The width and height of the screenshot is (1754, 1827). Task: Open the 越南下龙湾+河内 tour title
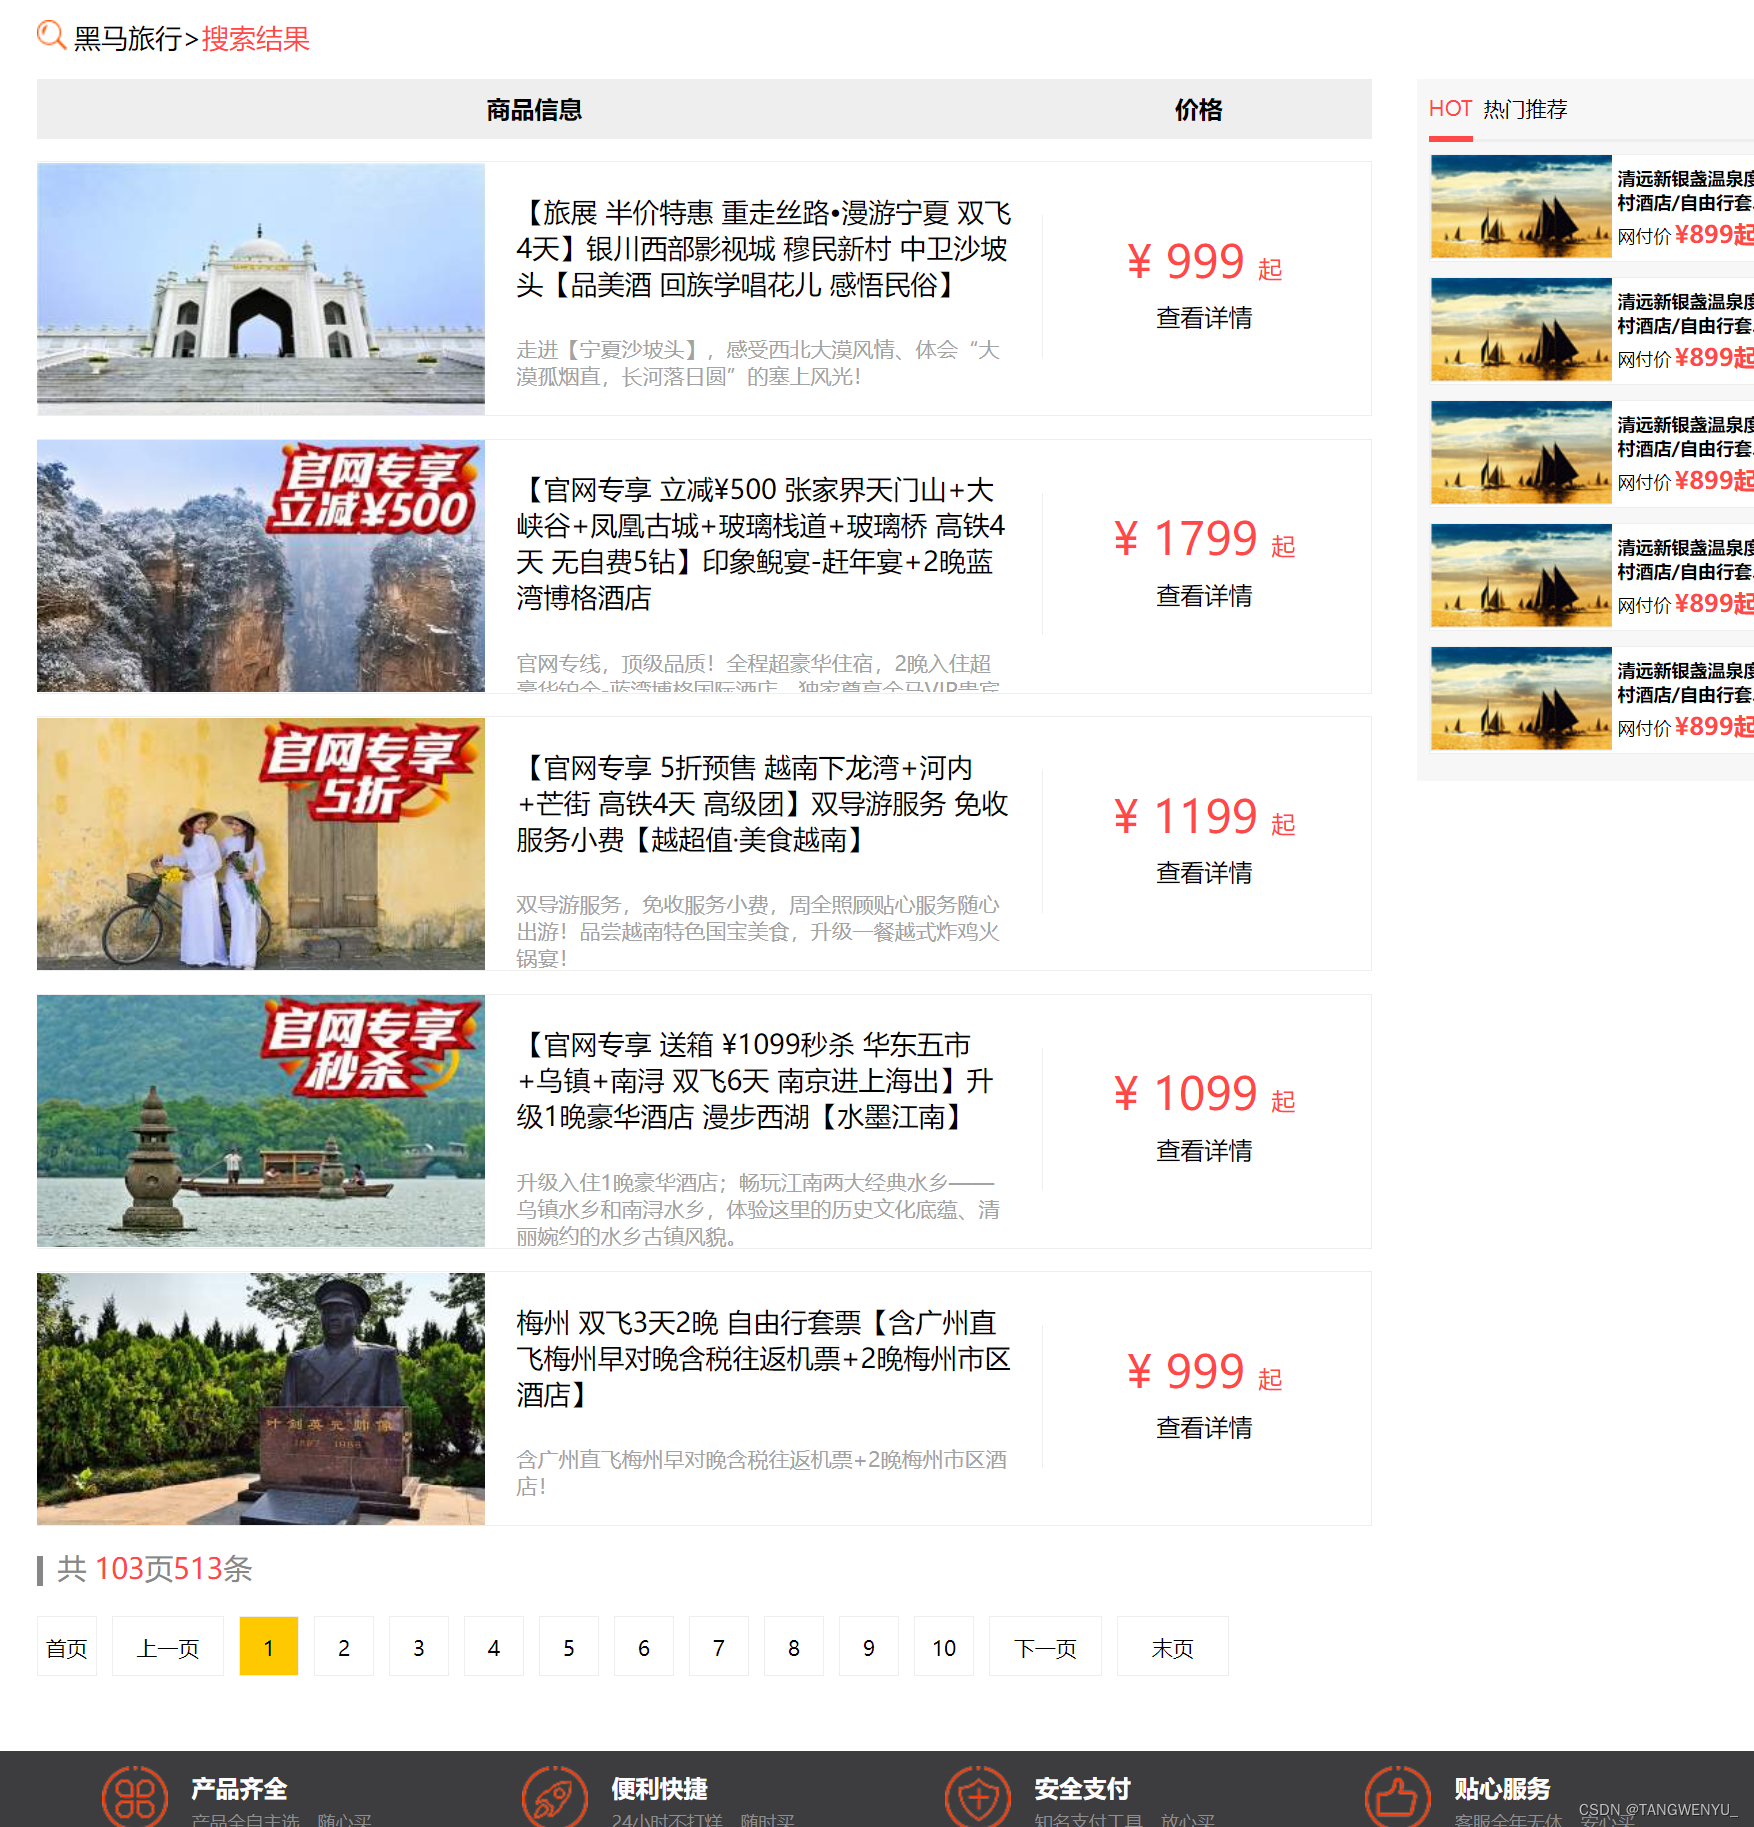point(762,804)
